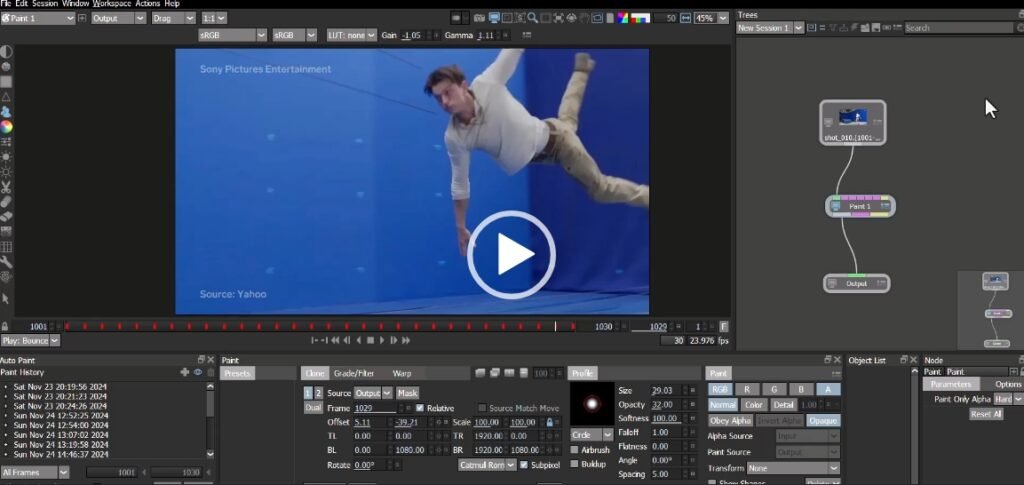Enable the Buildup checkbox
This screenshot has height=485, width=1024.
click(x=575, y=464)
